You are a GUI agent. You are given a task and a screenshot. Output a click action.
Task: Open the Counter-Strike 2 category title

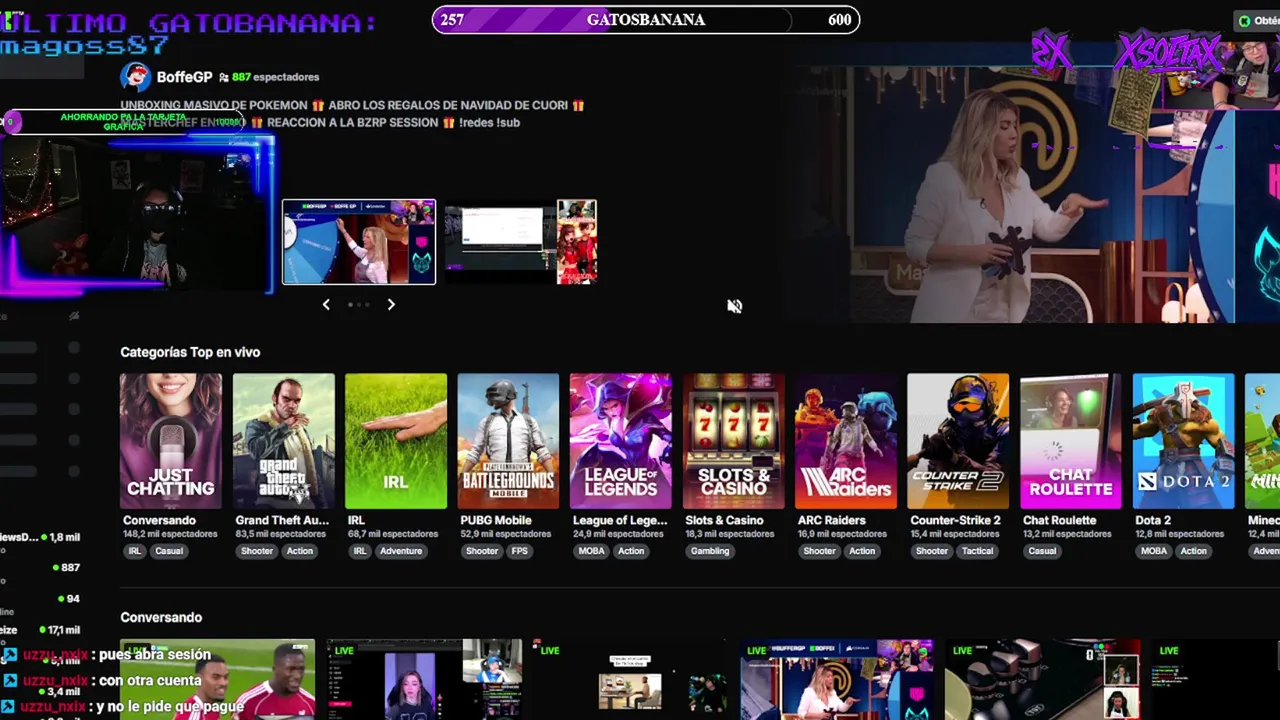tap(955, 520)
